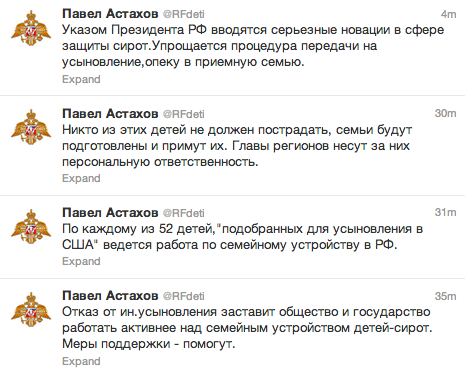Screen dimensions: 465x374
Task: Open Павел Астахов name on first tweet
Action: [x=110, y=14]
